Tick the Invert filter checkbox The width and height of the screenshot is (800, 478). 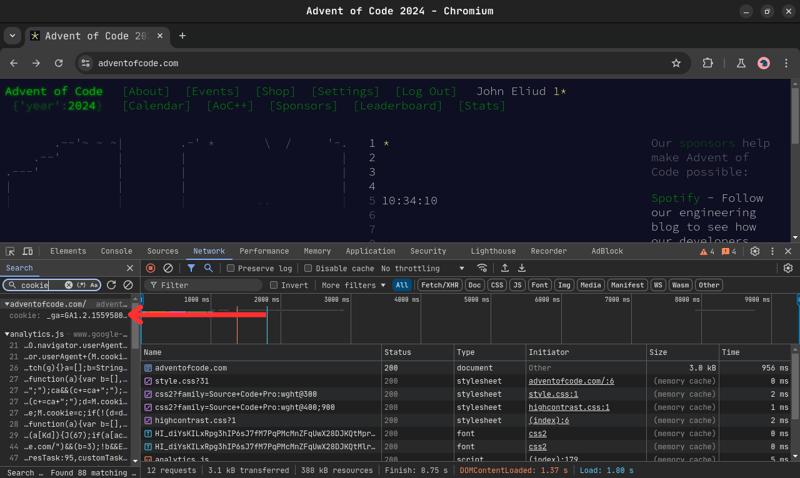point(274,285)
